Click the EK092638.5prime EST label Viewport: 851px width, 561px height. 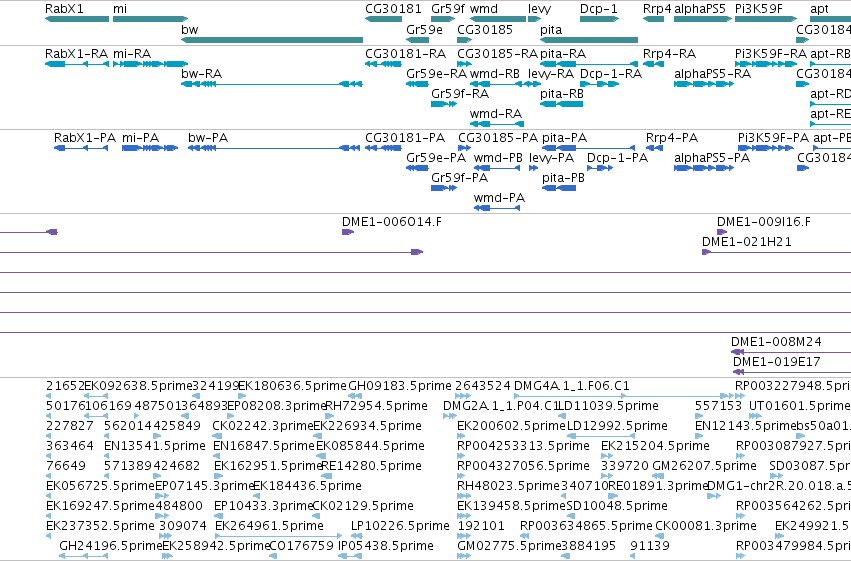tap(139, 386)
